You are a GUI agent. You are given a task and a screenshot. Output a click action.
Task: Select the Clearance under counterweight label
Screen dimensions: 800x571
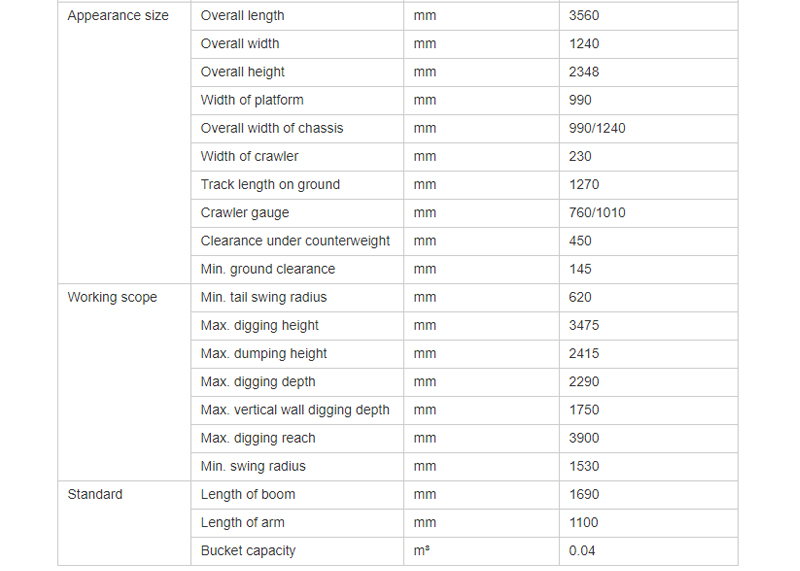coord(295,241)
